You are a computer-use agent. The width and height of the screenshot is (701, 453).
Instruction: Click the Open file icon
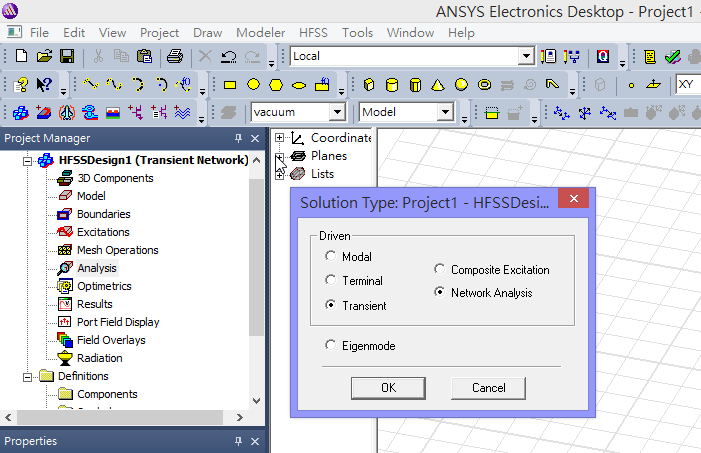tap(44, 56)
